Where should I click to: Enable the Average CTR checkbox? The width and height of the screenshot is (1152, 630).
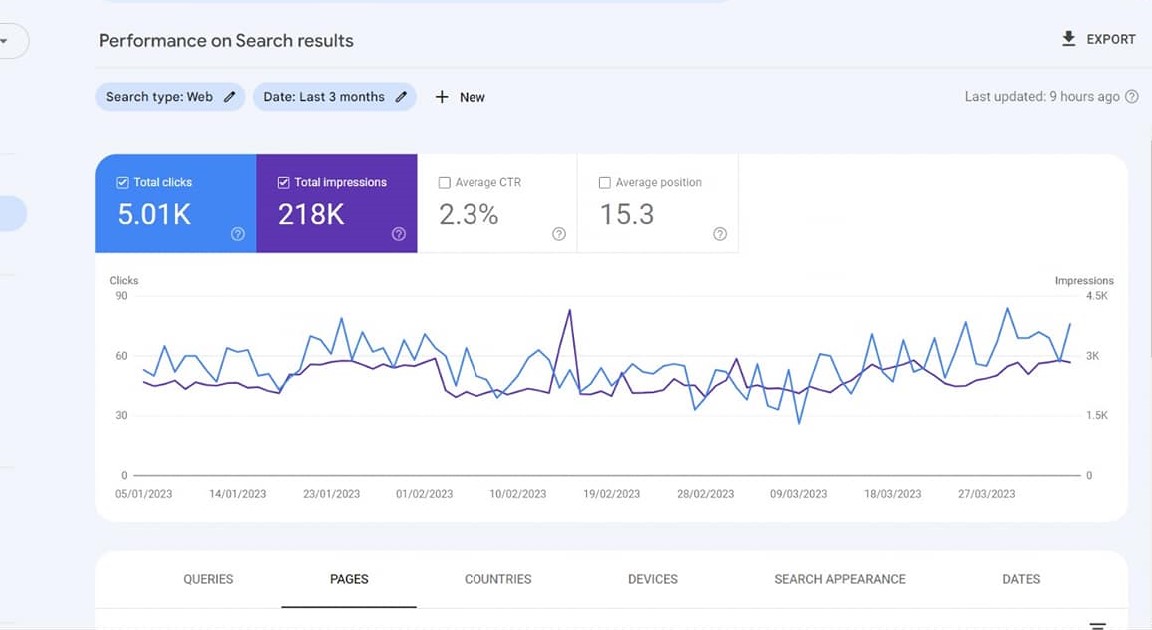[x=444, y=182]
